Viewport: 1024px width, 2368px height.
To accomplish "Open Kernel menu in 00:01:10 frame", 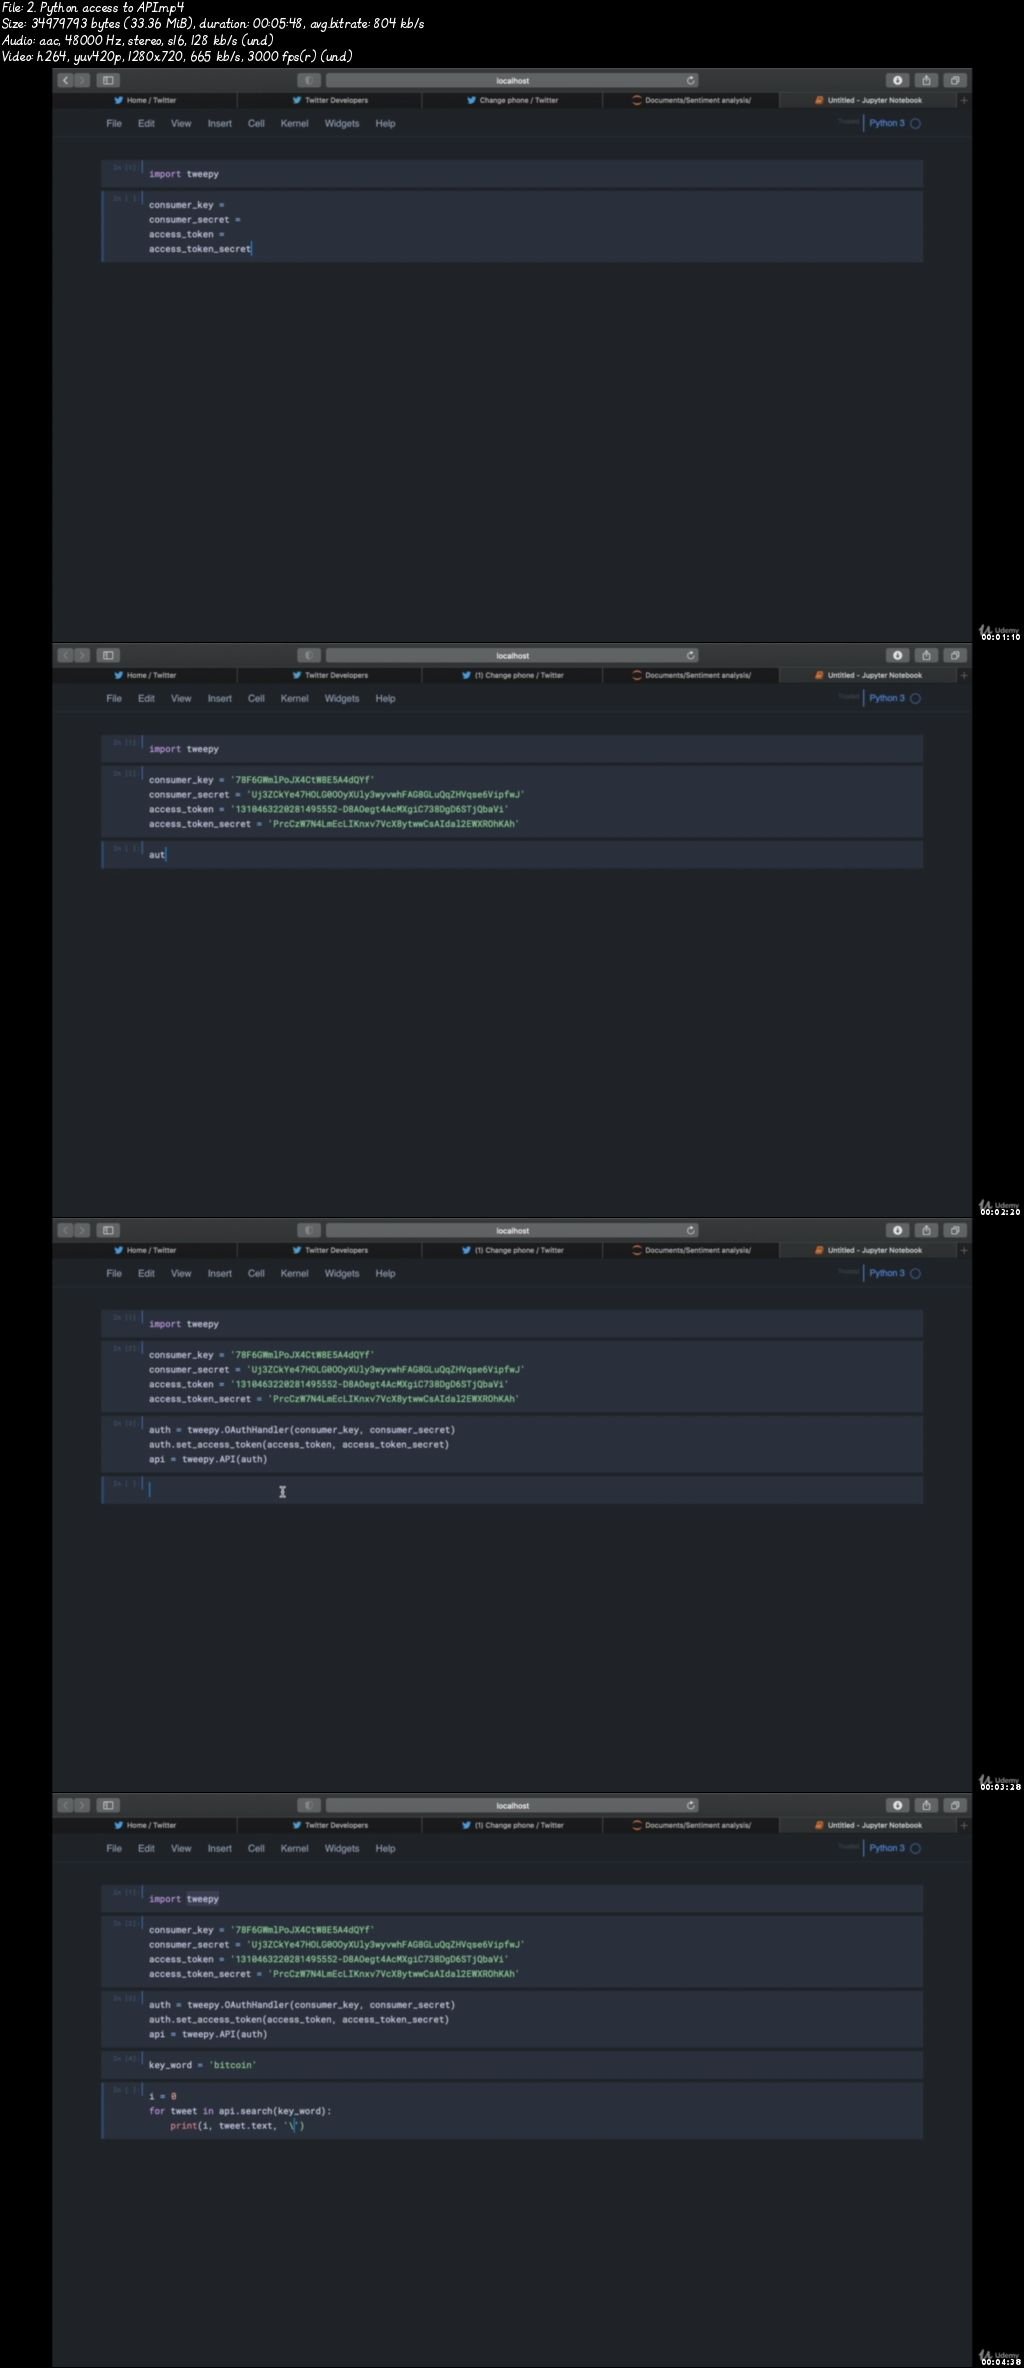I will [x=294, y=124].
